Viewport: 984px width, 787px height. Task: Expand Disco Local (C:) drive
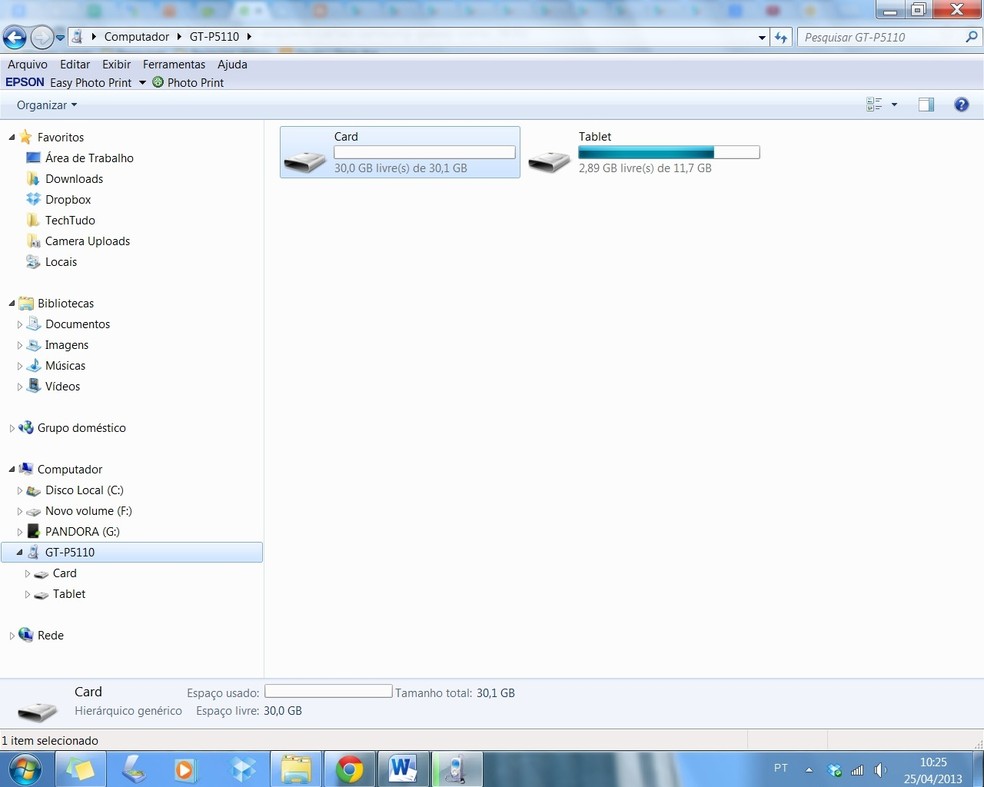click(19, 490)
